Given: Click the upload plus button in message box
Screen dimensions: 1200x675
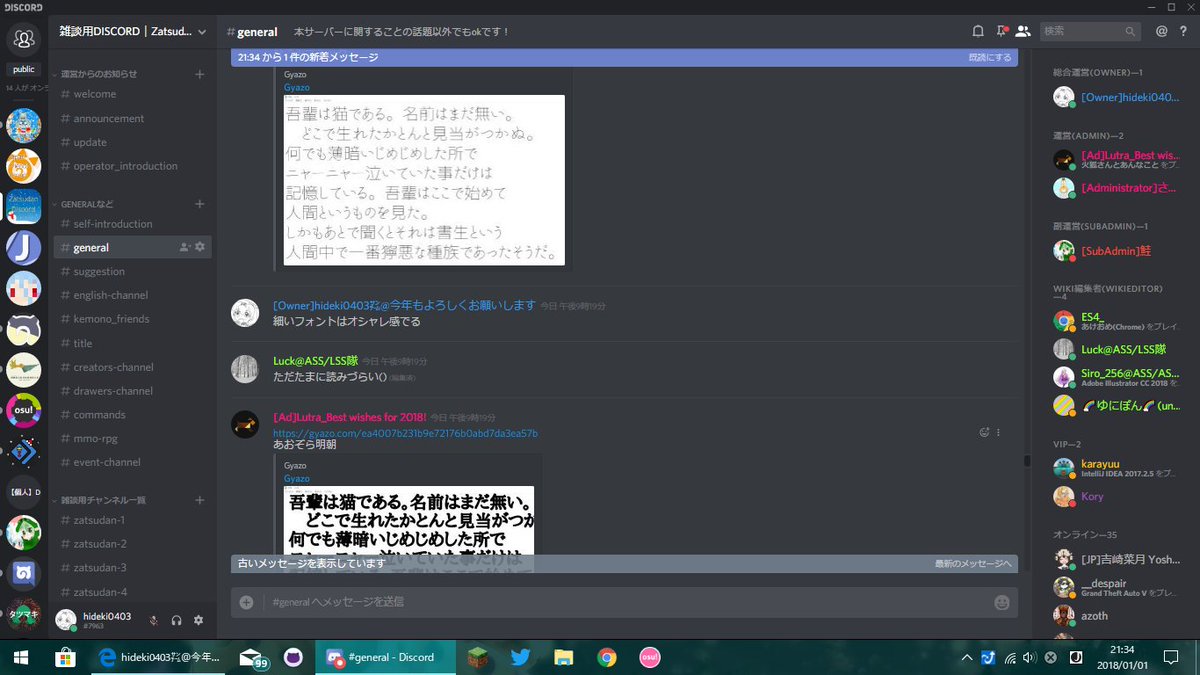Looking at the screenshot, I should tap(246, 602).
